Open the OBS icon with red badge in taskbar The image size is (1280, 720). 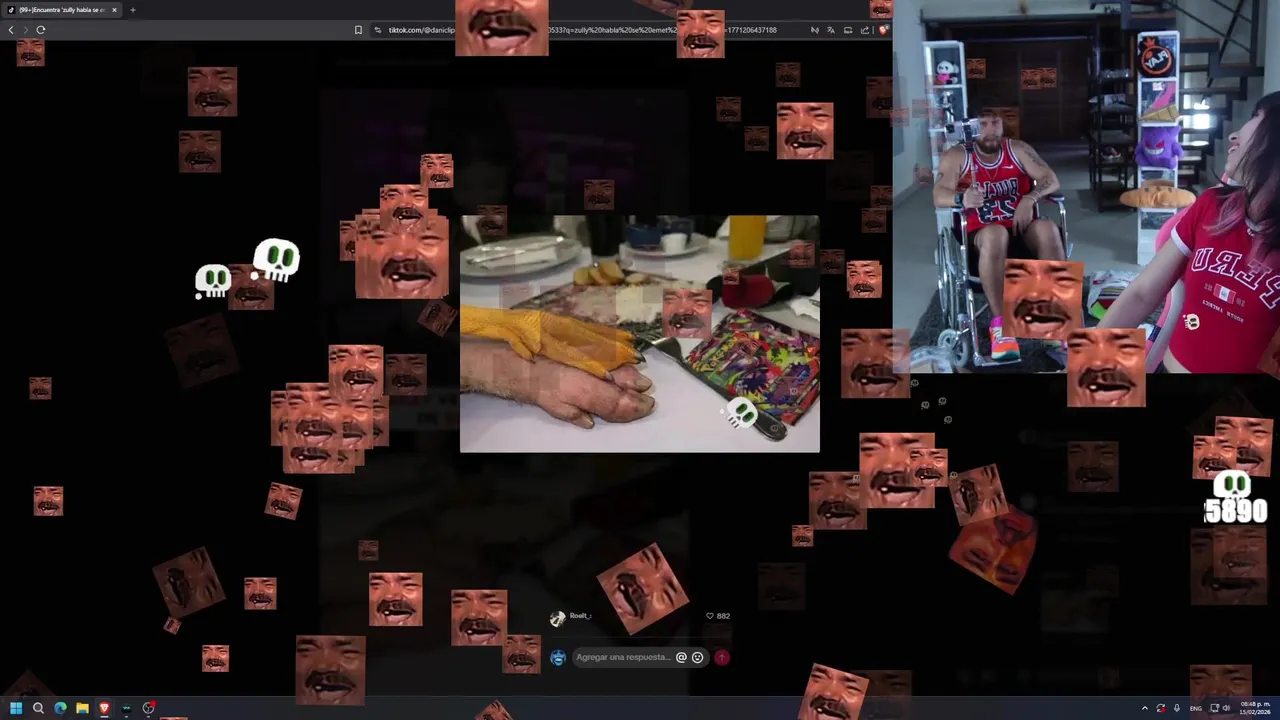[x=148, y=708]
